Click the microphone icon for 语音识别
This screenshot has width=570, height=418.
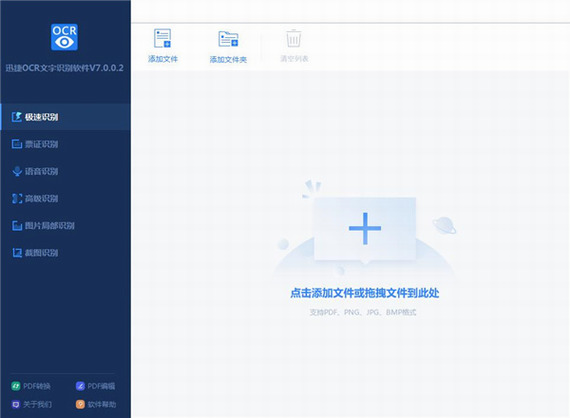pos(17,171)
